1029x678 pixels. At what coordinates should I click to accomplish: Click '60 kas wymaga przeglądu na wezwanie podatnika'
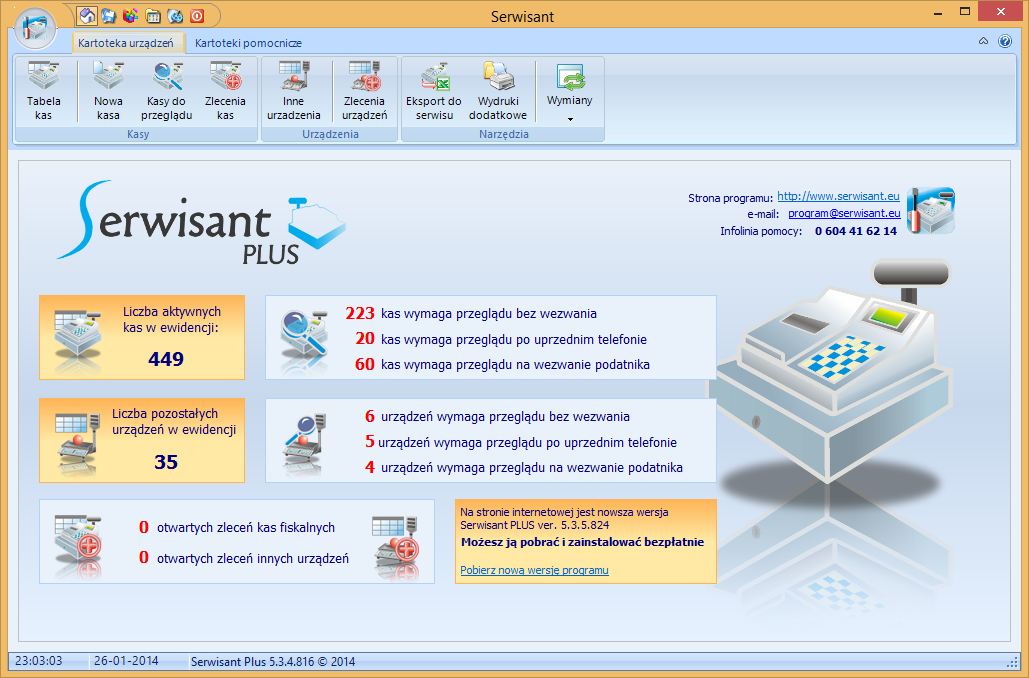click(503, 364)
